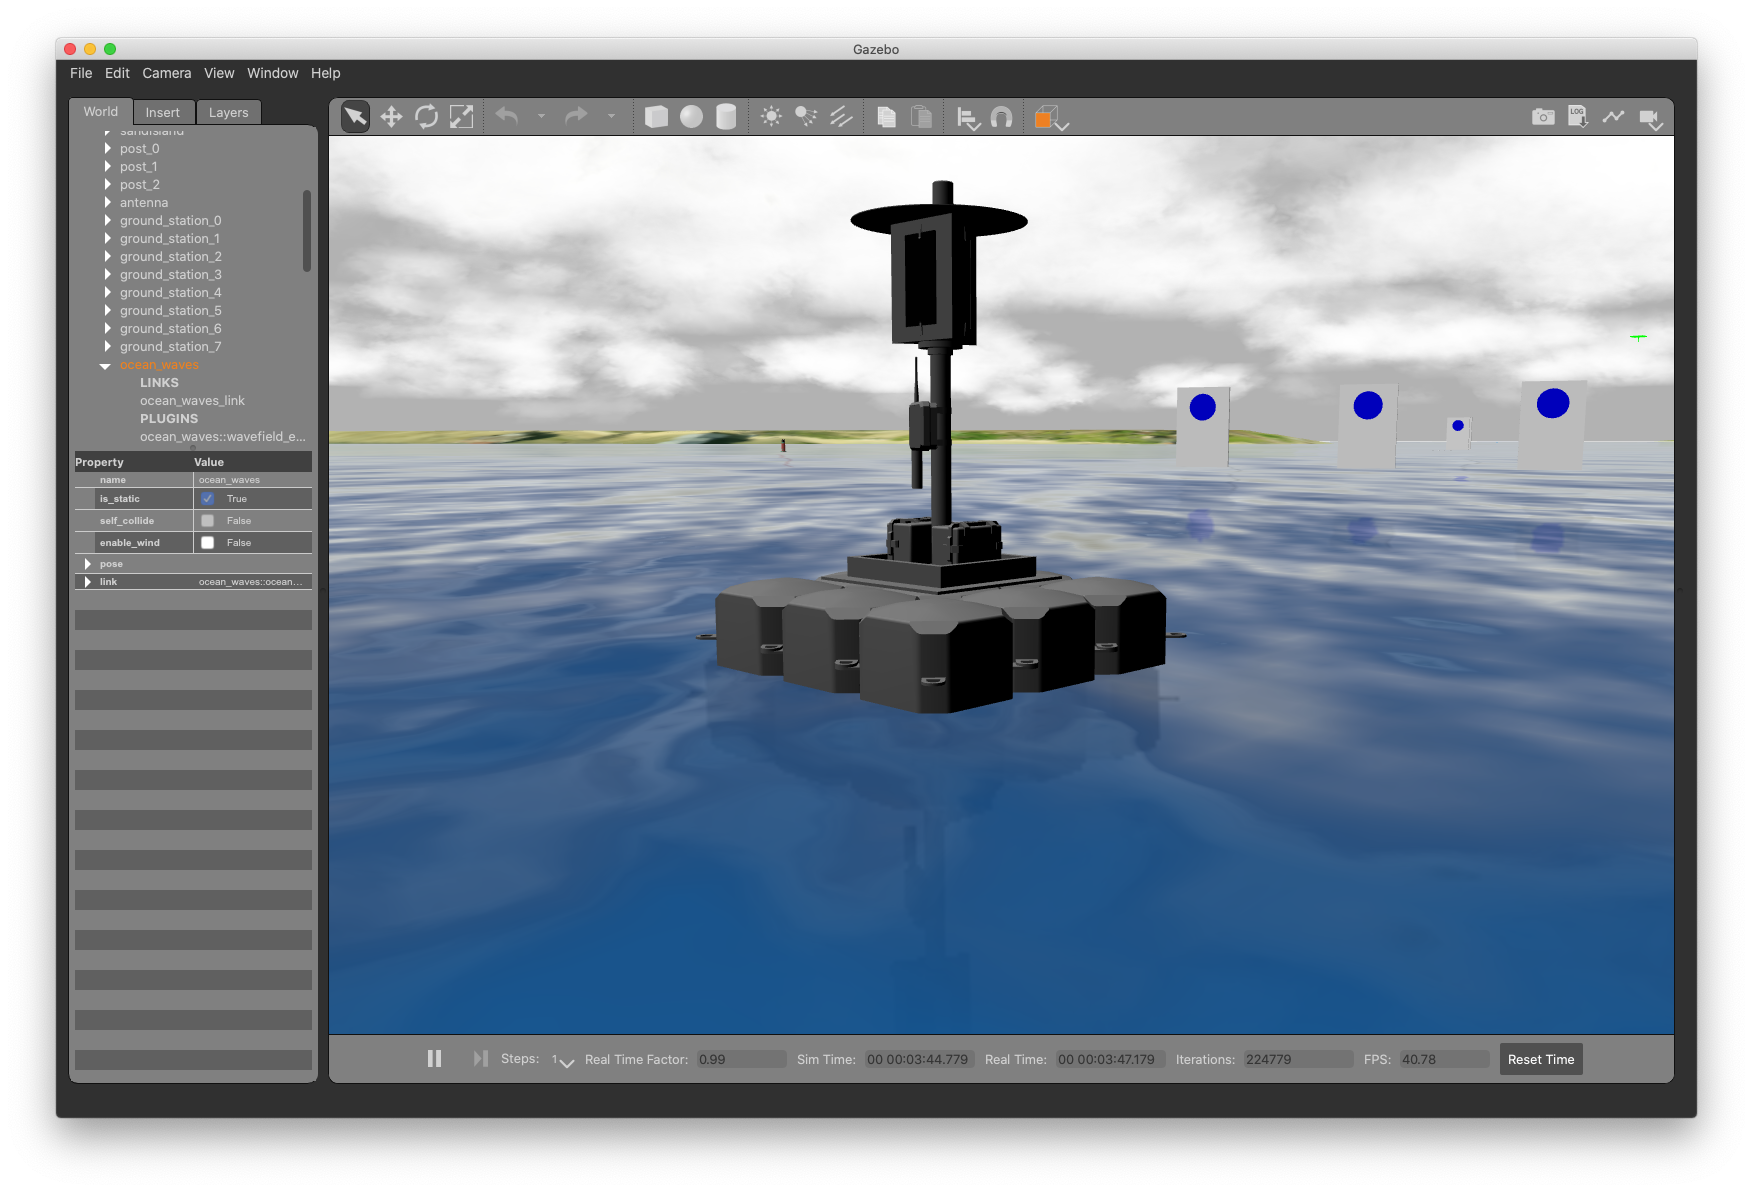The width and height of the screenshot is (1753, 1192).
Task: Enable the self_collide checkbox
Action: point(207,520)
